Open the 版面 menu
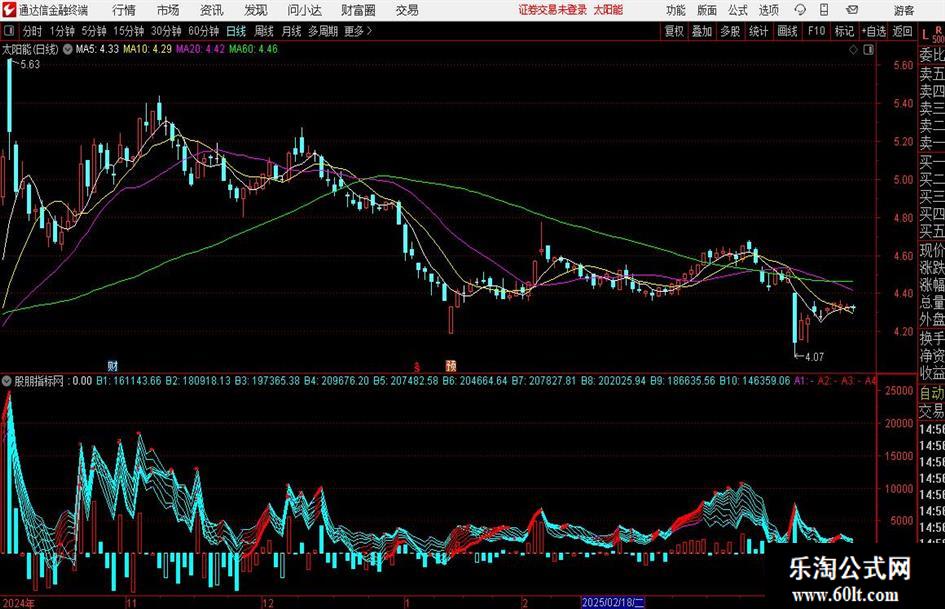This screenshot has height=609, width=945. 707,10
